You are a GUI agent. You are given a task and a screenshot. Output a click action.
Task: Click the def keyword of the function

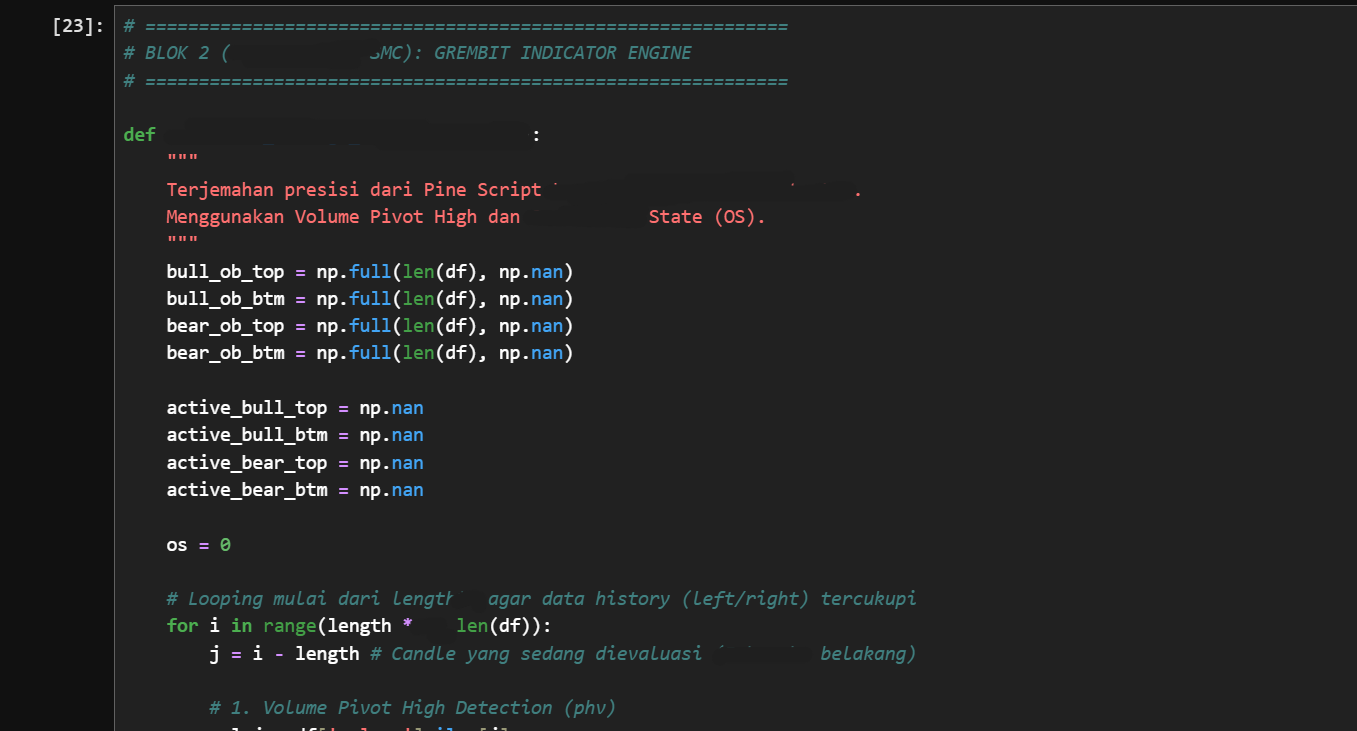pos(139,135)
